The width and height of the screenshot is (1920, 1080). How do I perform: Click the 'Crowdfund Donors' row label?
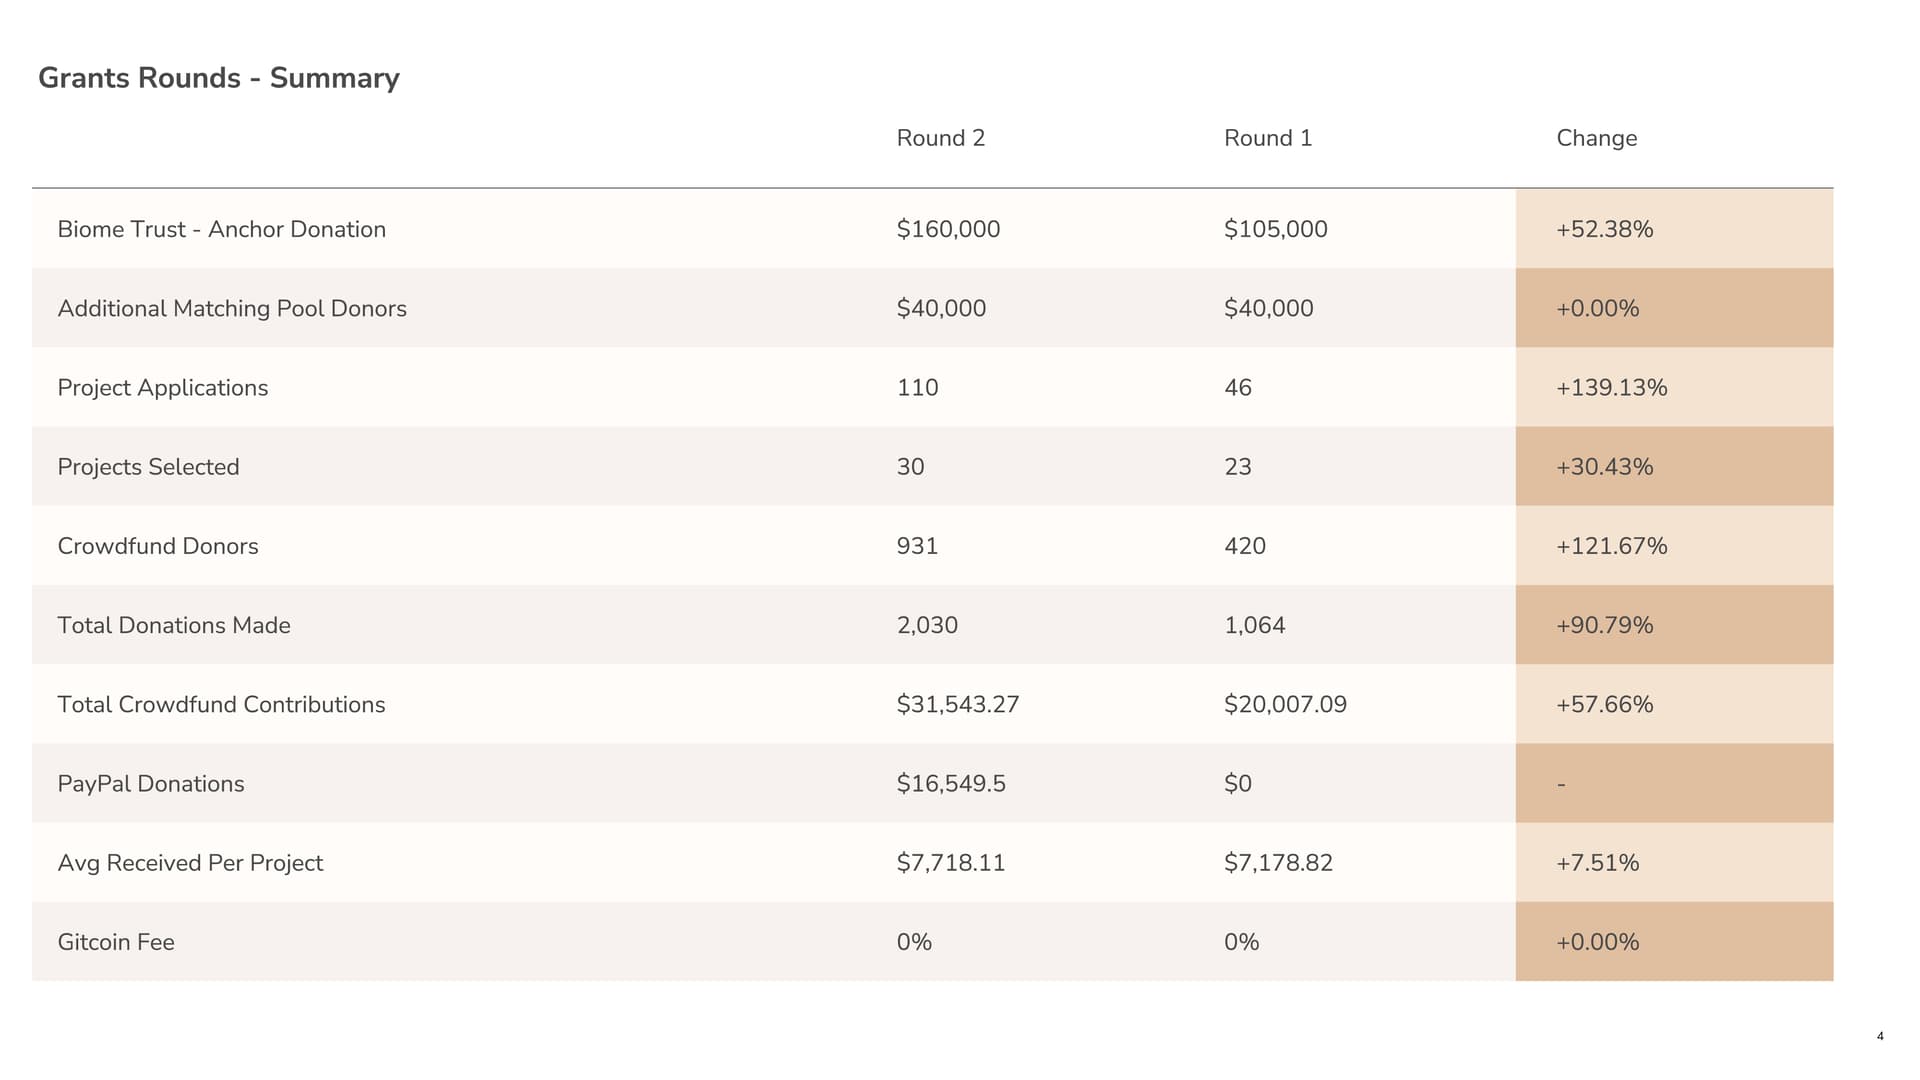pyautogui.click(x=157, y=546)
